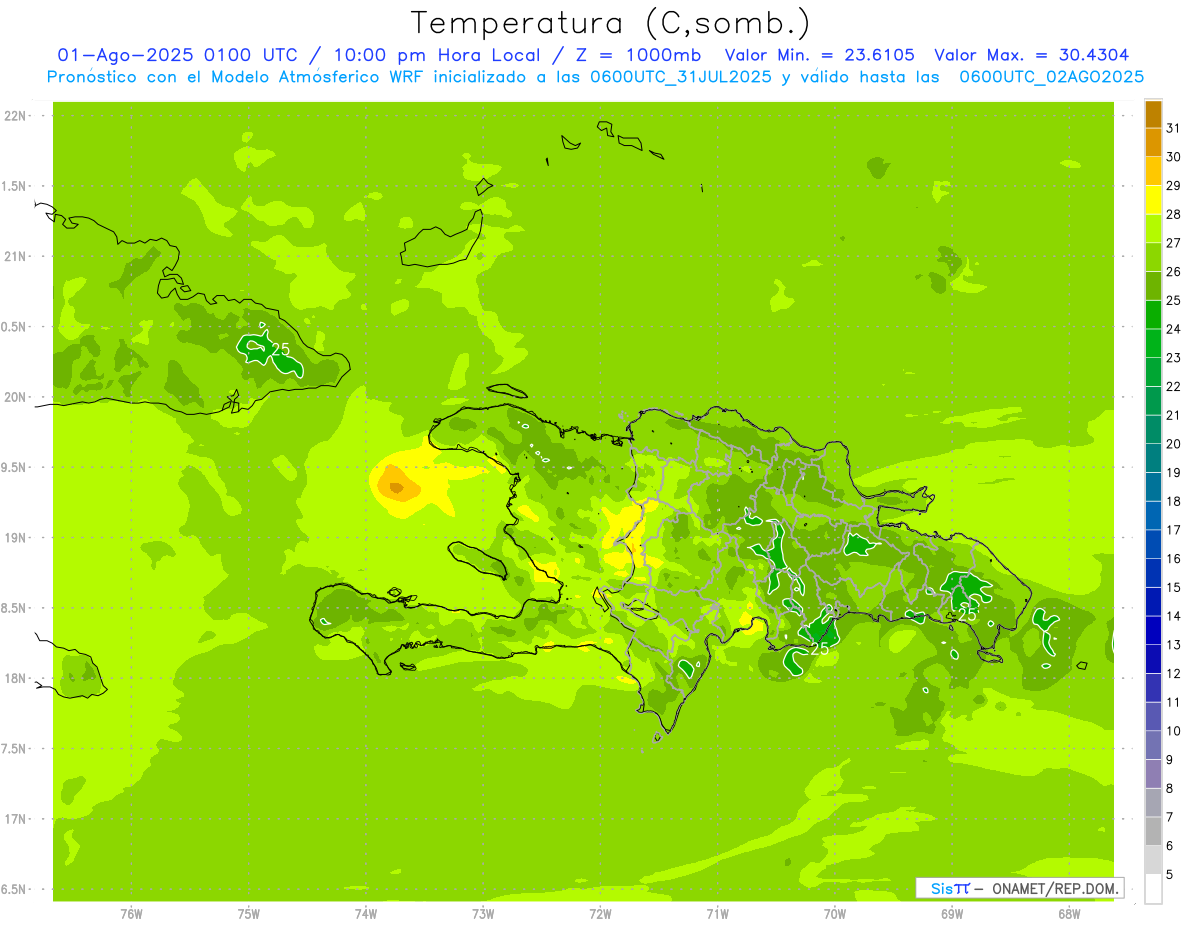This screenshot has height=927, width=1200.
Task: Click the "20N" latitude label
Action: [x=15, y=397]
